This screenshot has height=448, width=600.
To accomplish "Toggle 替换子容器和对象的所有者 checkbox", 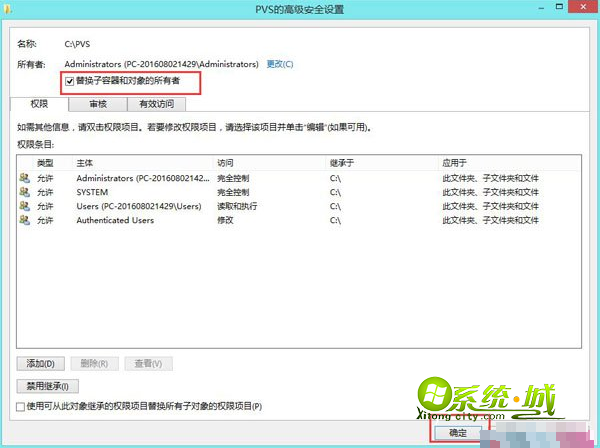I will point(70,81).
